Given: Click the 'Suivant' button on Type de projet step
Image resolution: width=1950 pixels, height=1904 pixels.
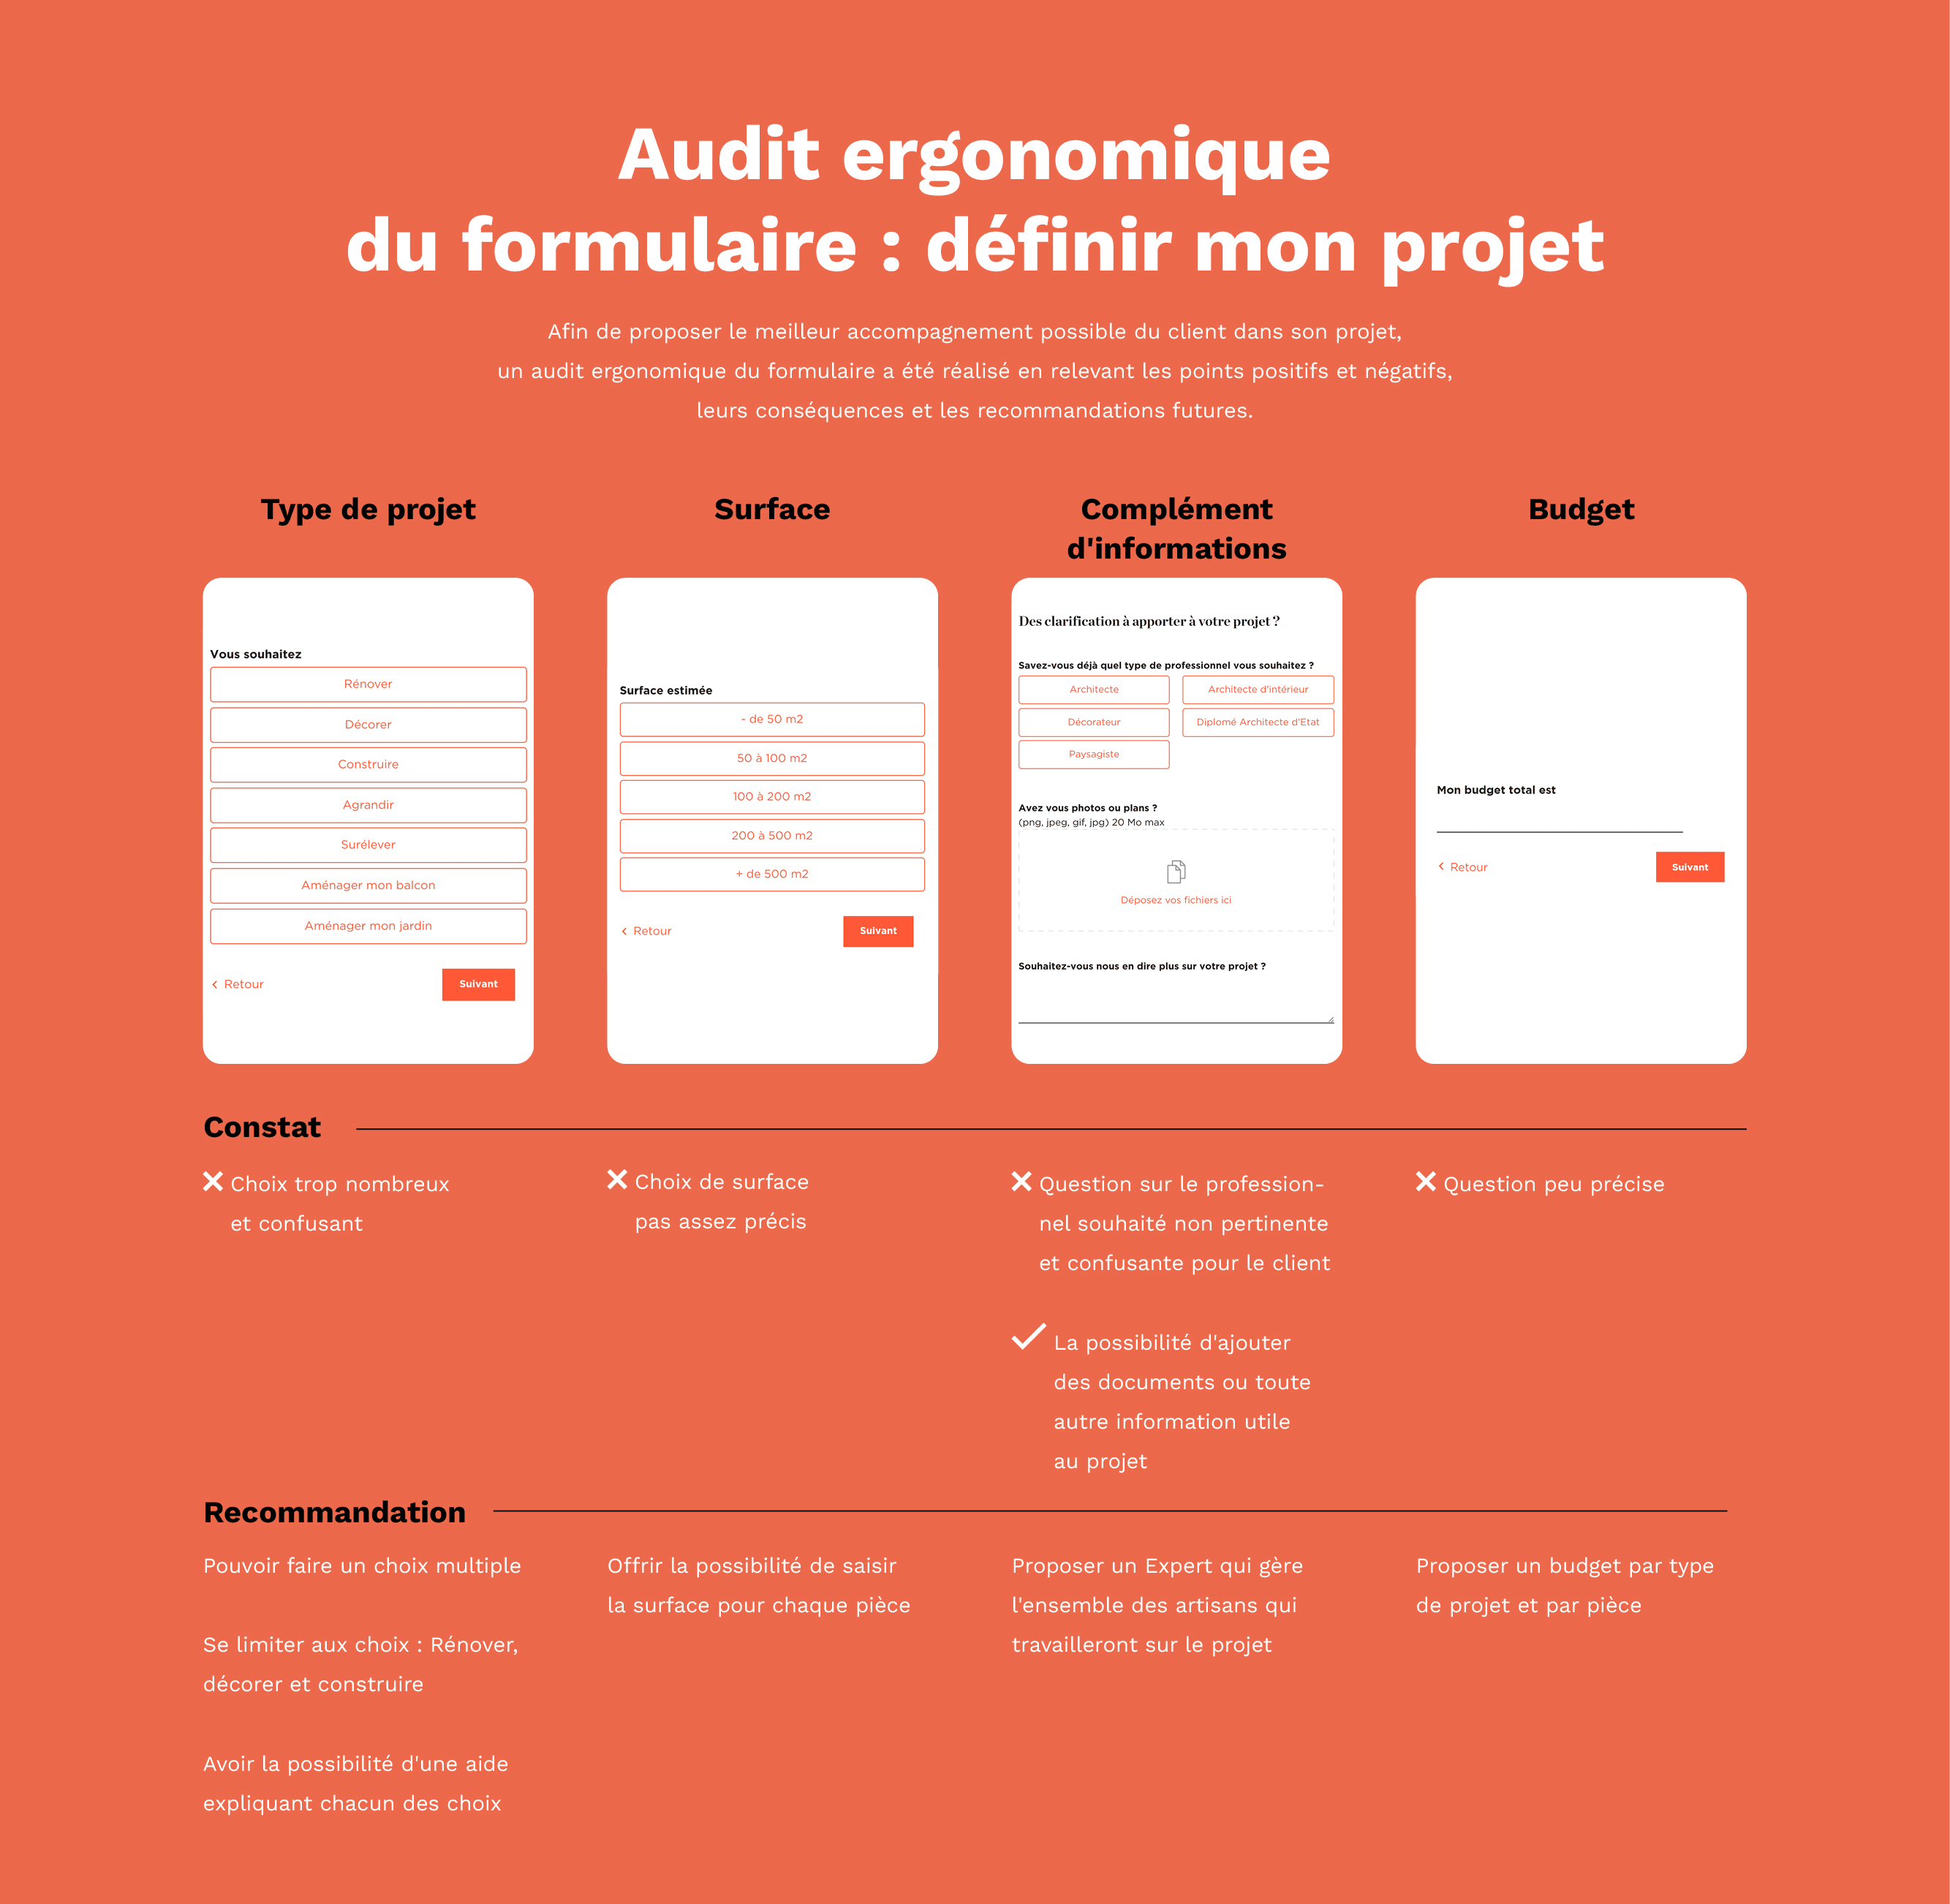Looking at the screenshot, I should point(480,983).
